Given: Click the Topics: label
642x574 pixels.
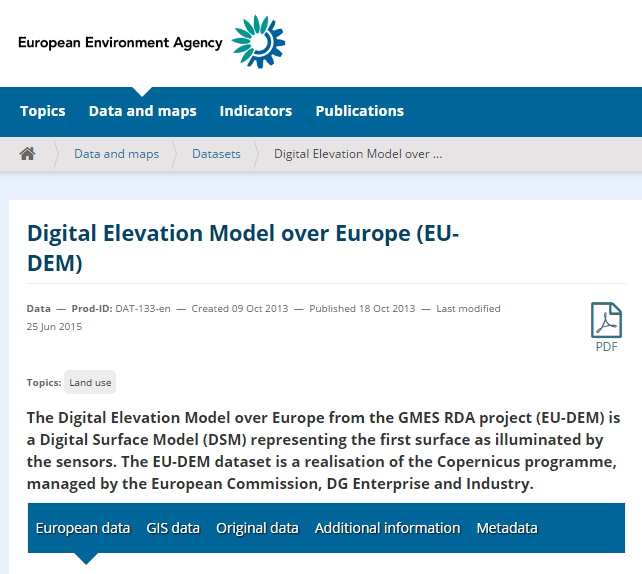Looking at the screenshot, I should tap(44, 382).
